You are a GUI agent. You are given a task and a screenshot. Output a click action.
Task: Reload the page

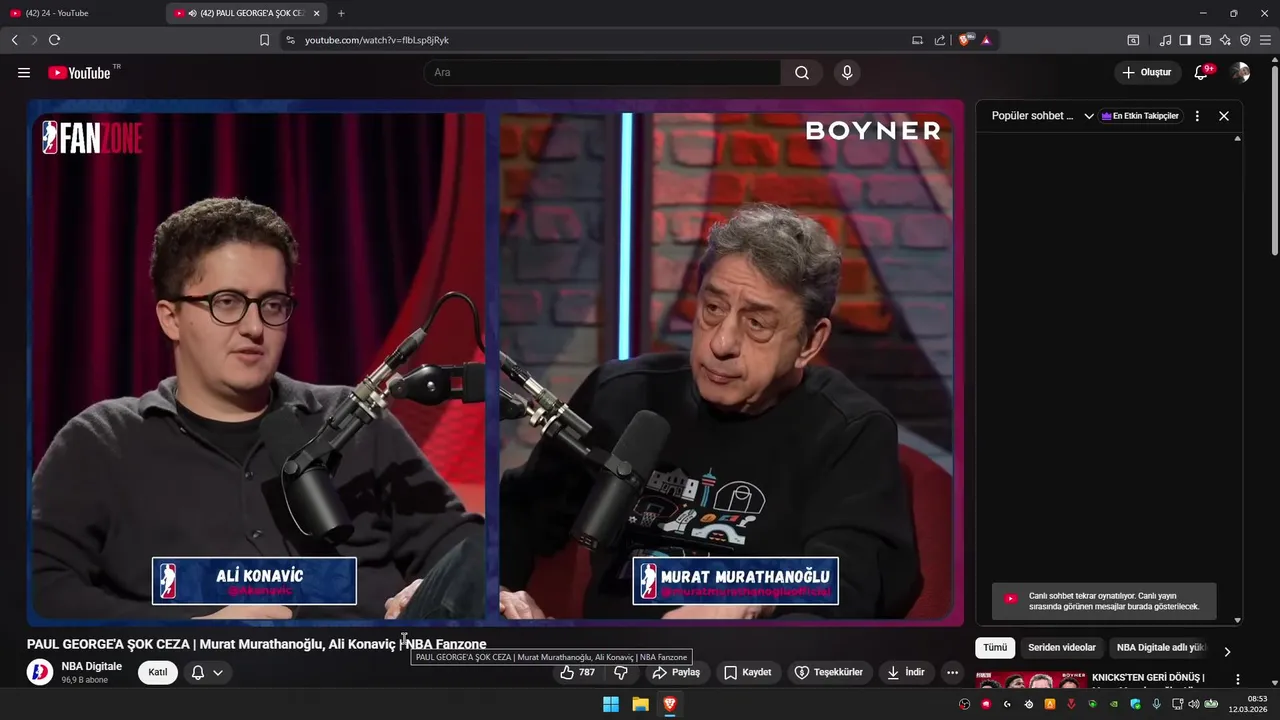click(x=54, y=40)
